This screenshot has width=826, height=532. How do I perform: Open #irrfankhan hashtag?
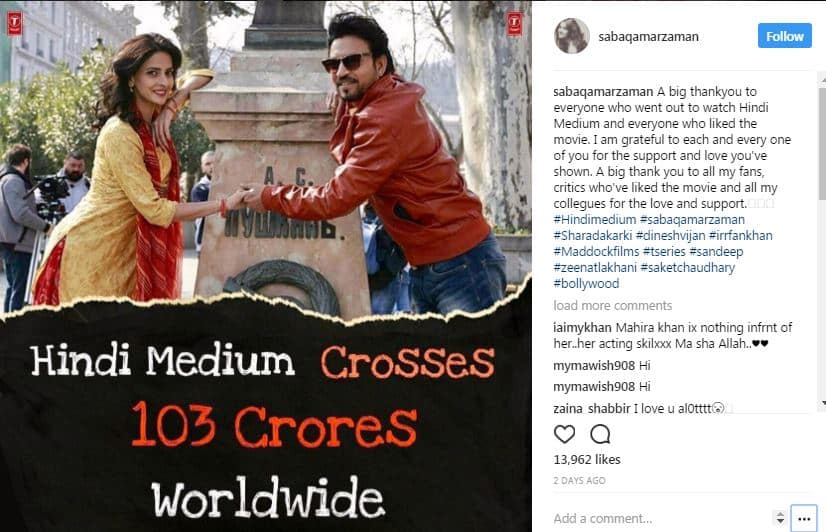pos(741,235)
